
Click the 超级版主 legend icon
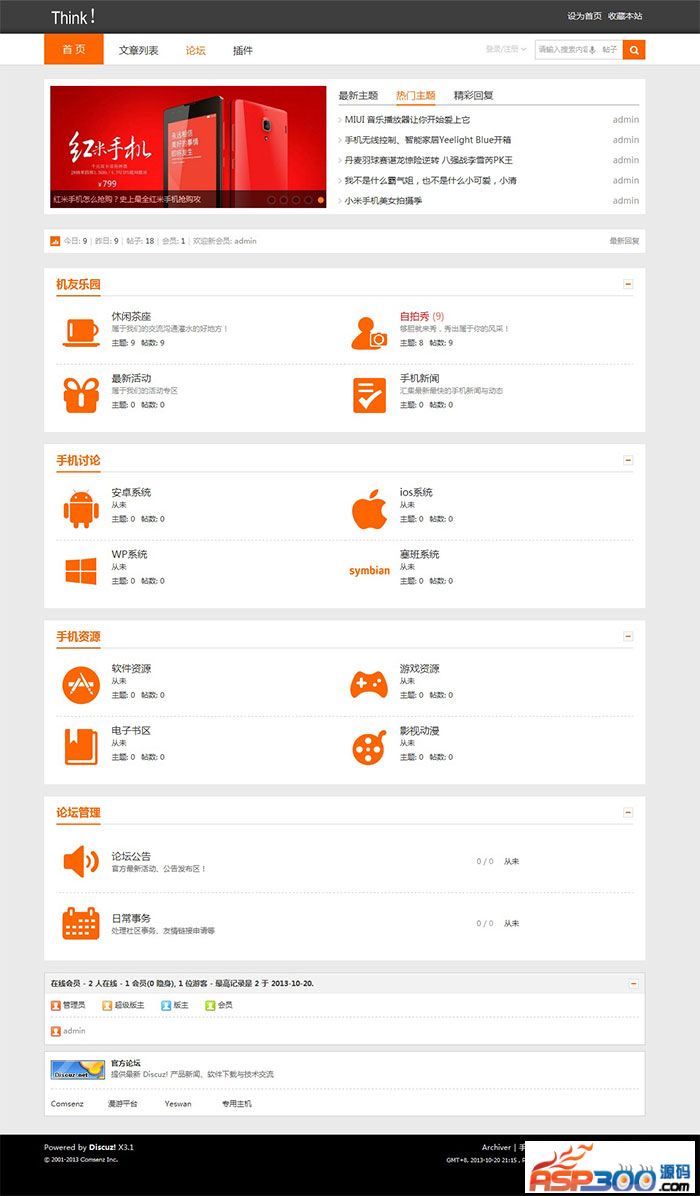pyautogui.click(x=107, y=1005)
